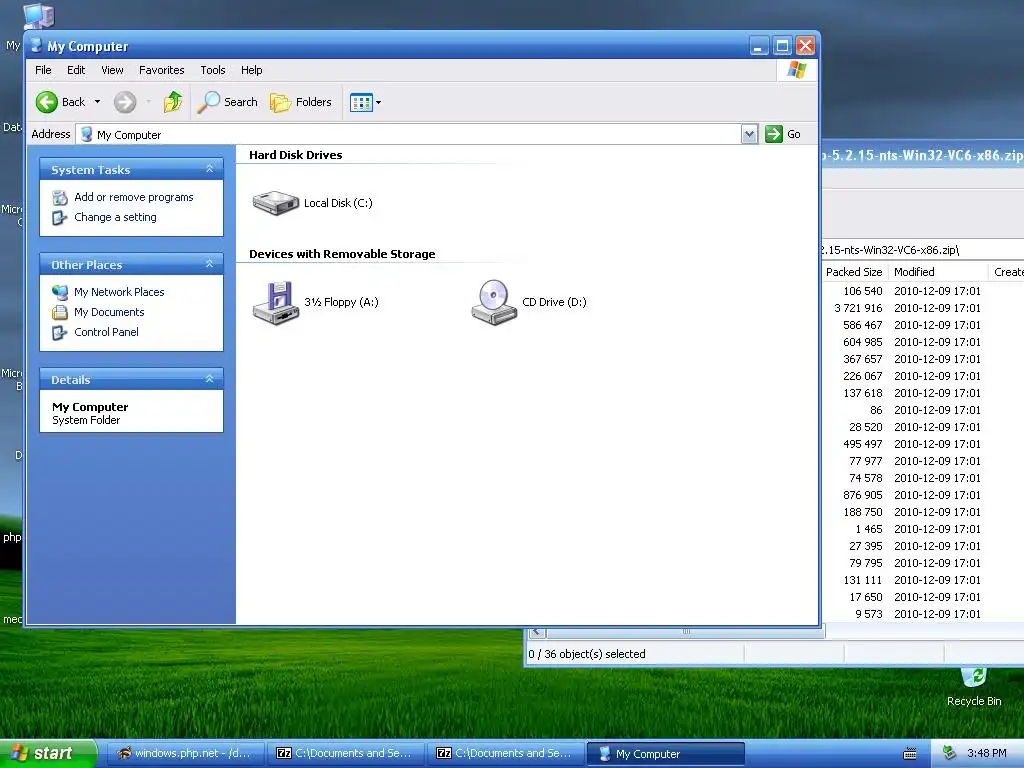Select the Local Disk (C:) drive icon

tap(276, 203)
